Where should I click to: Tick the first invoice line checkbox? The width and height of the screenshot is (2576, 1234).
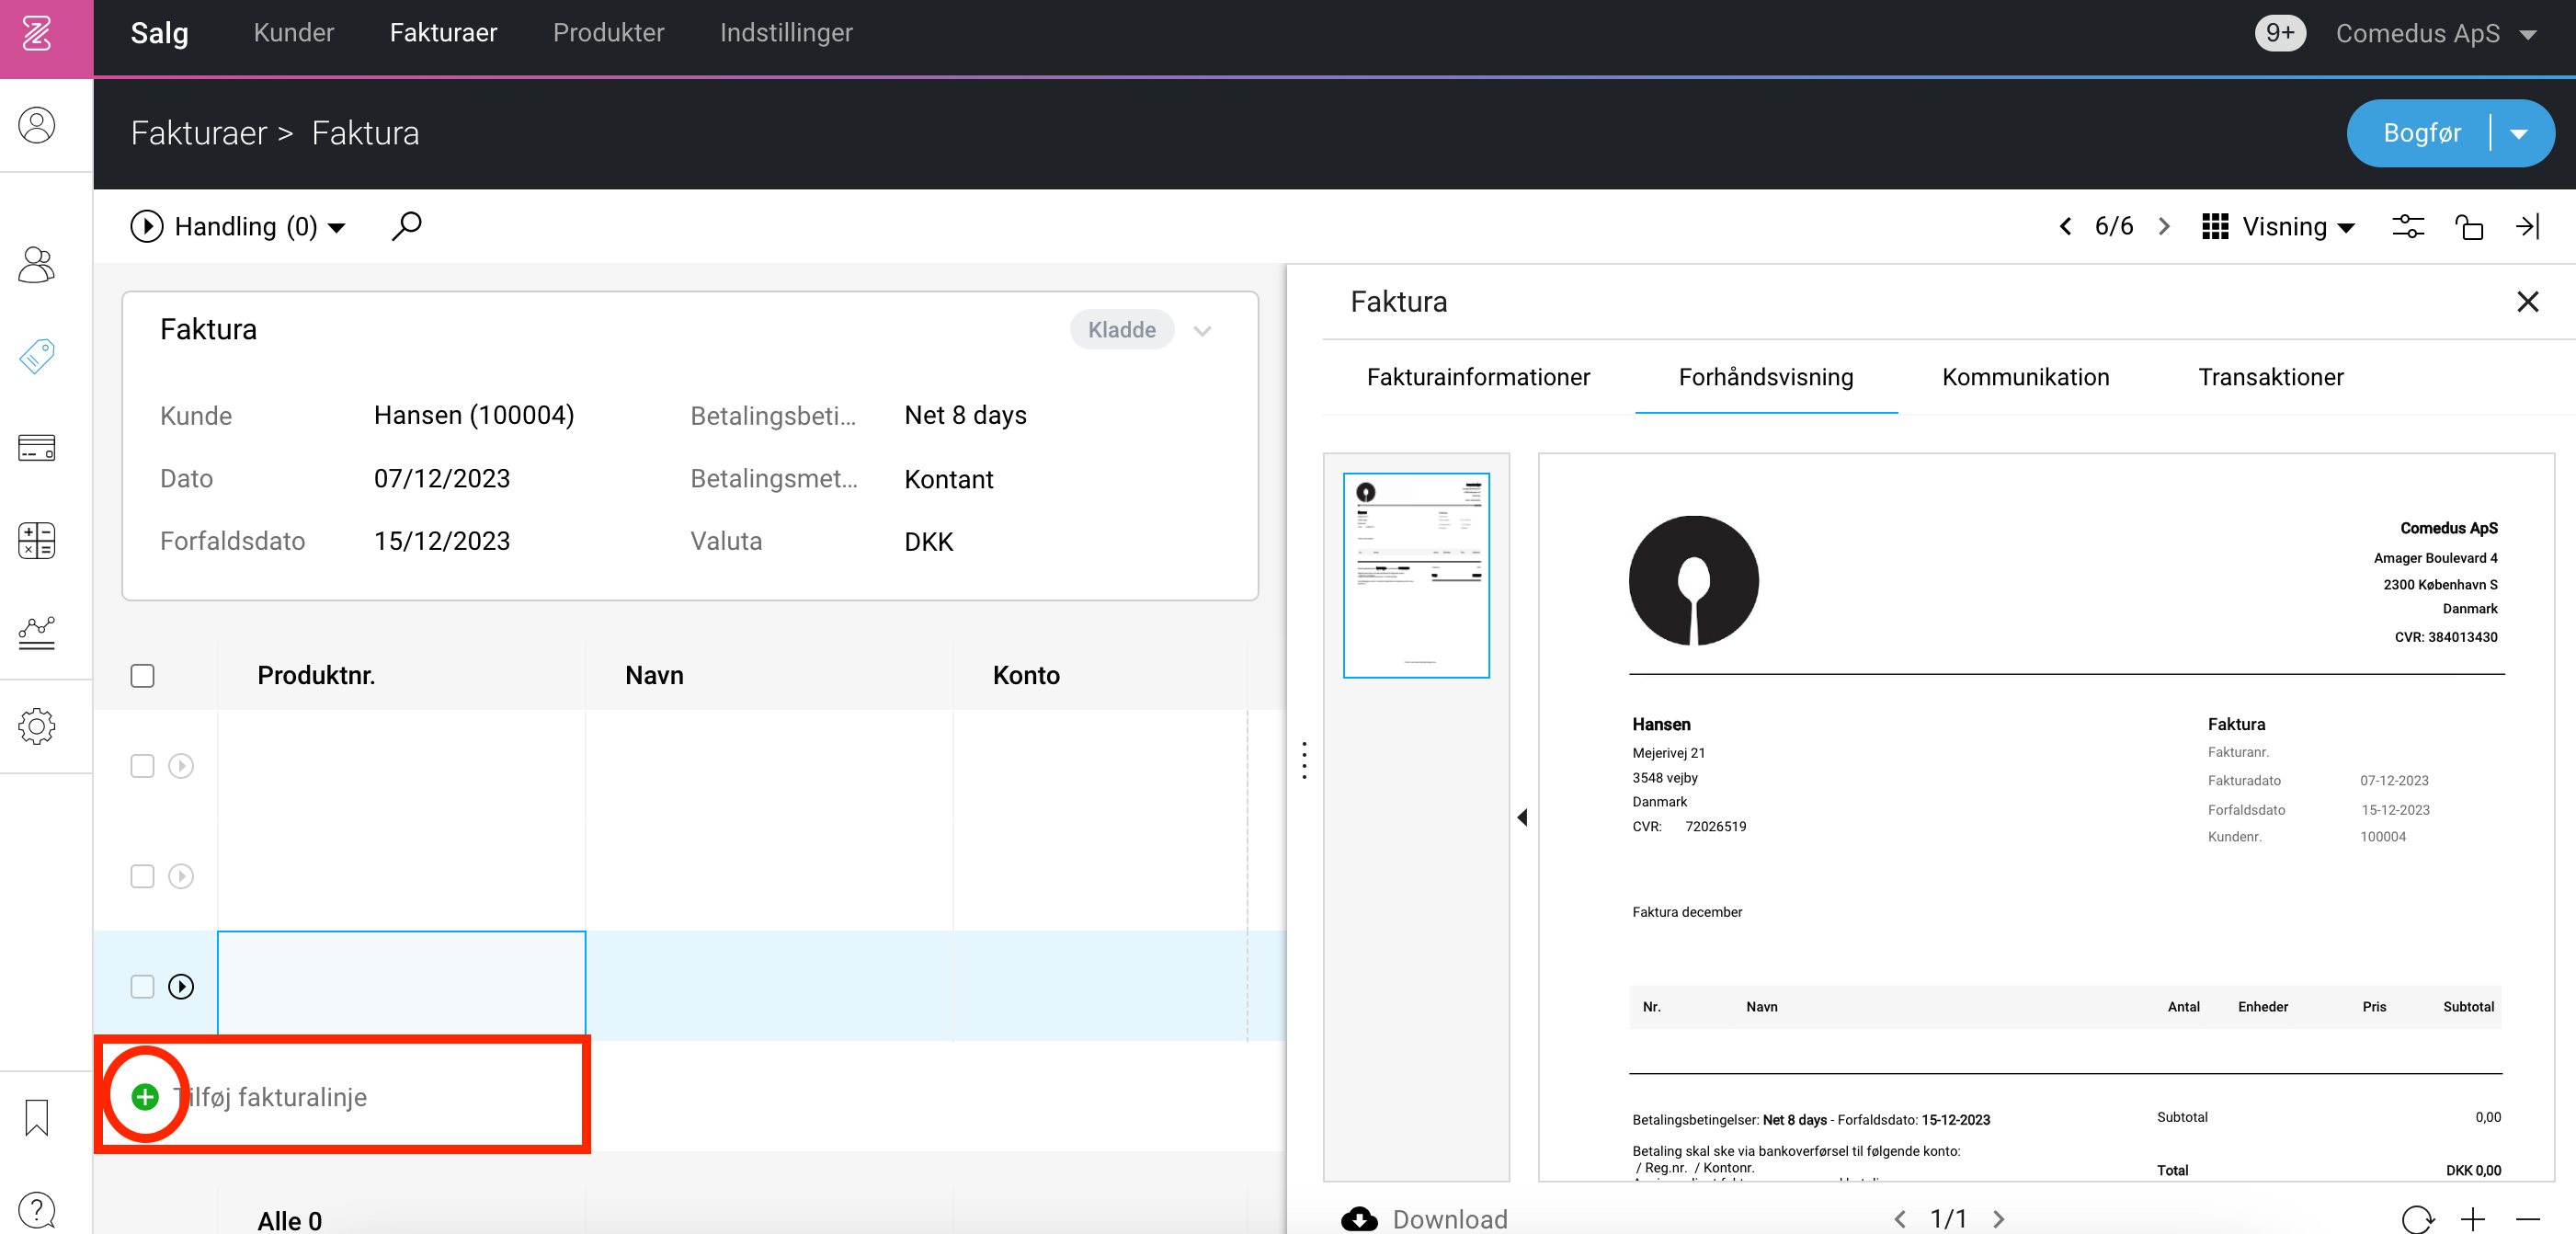[x=143, y=766]
